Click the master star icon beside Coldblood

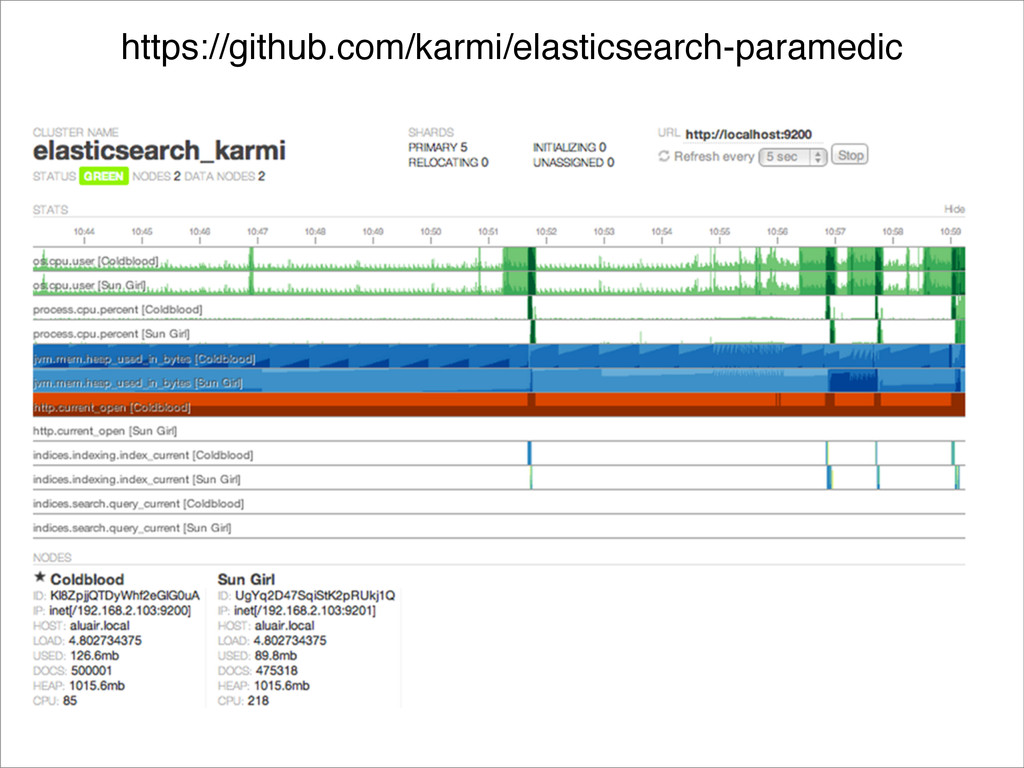[x=40, y=577]
